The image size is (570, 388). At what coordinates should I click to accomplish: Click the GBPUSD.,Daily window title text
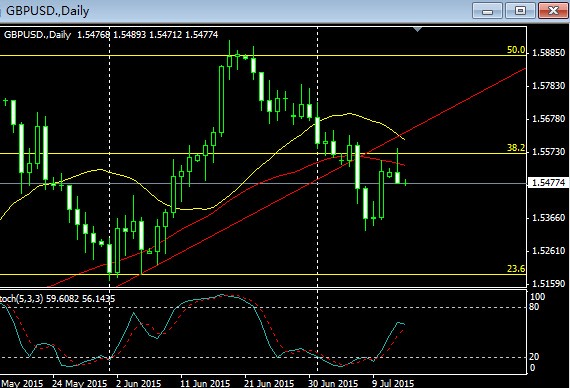[x=47, y=11]
